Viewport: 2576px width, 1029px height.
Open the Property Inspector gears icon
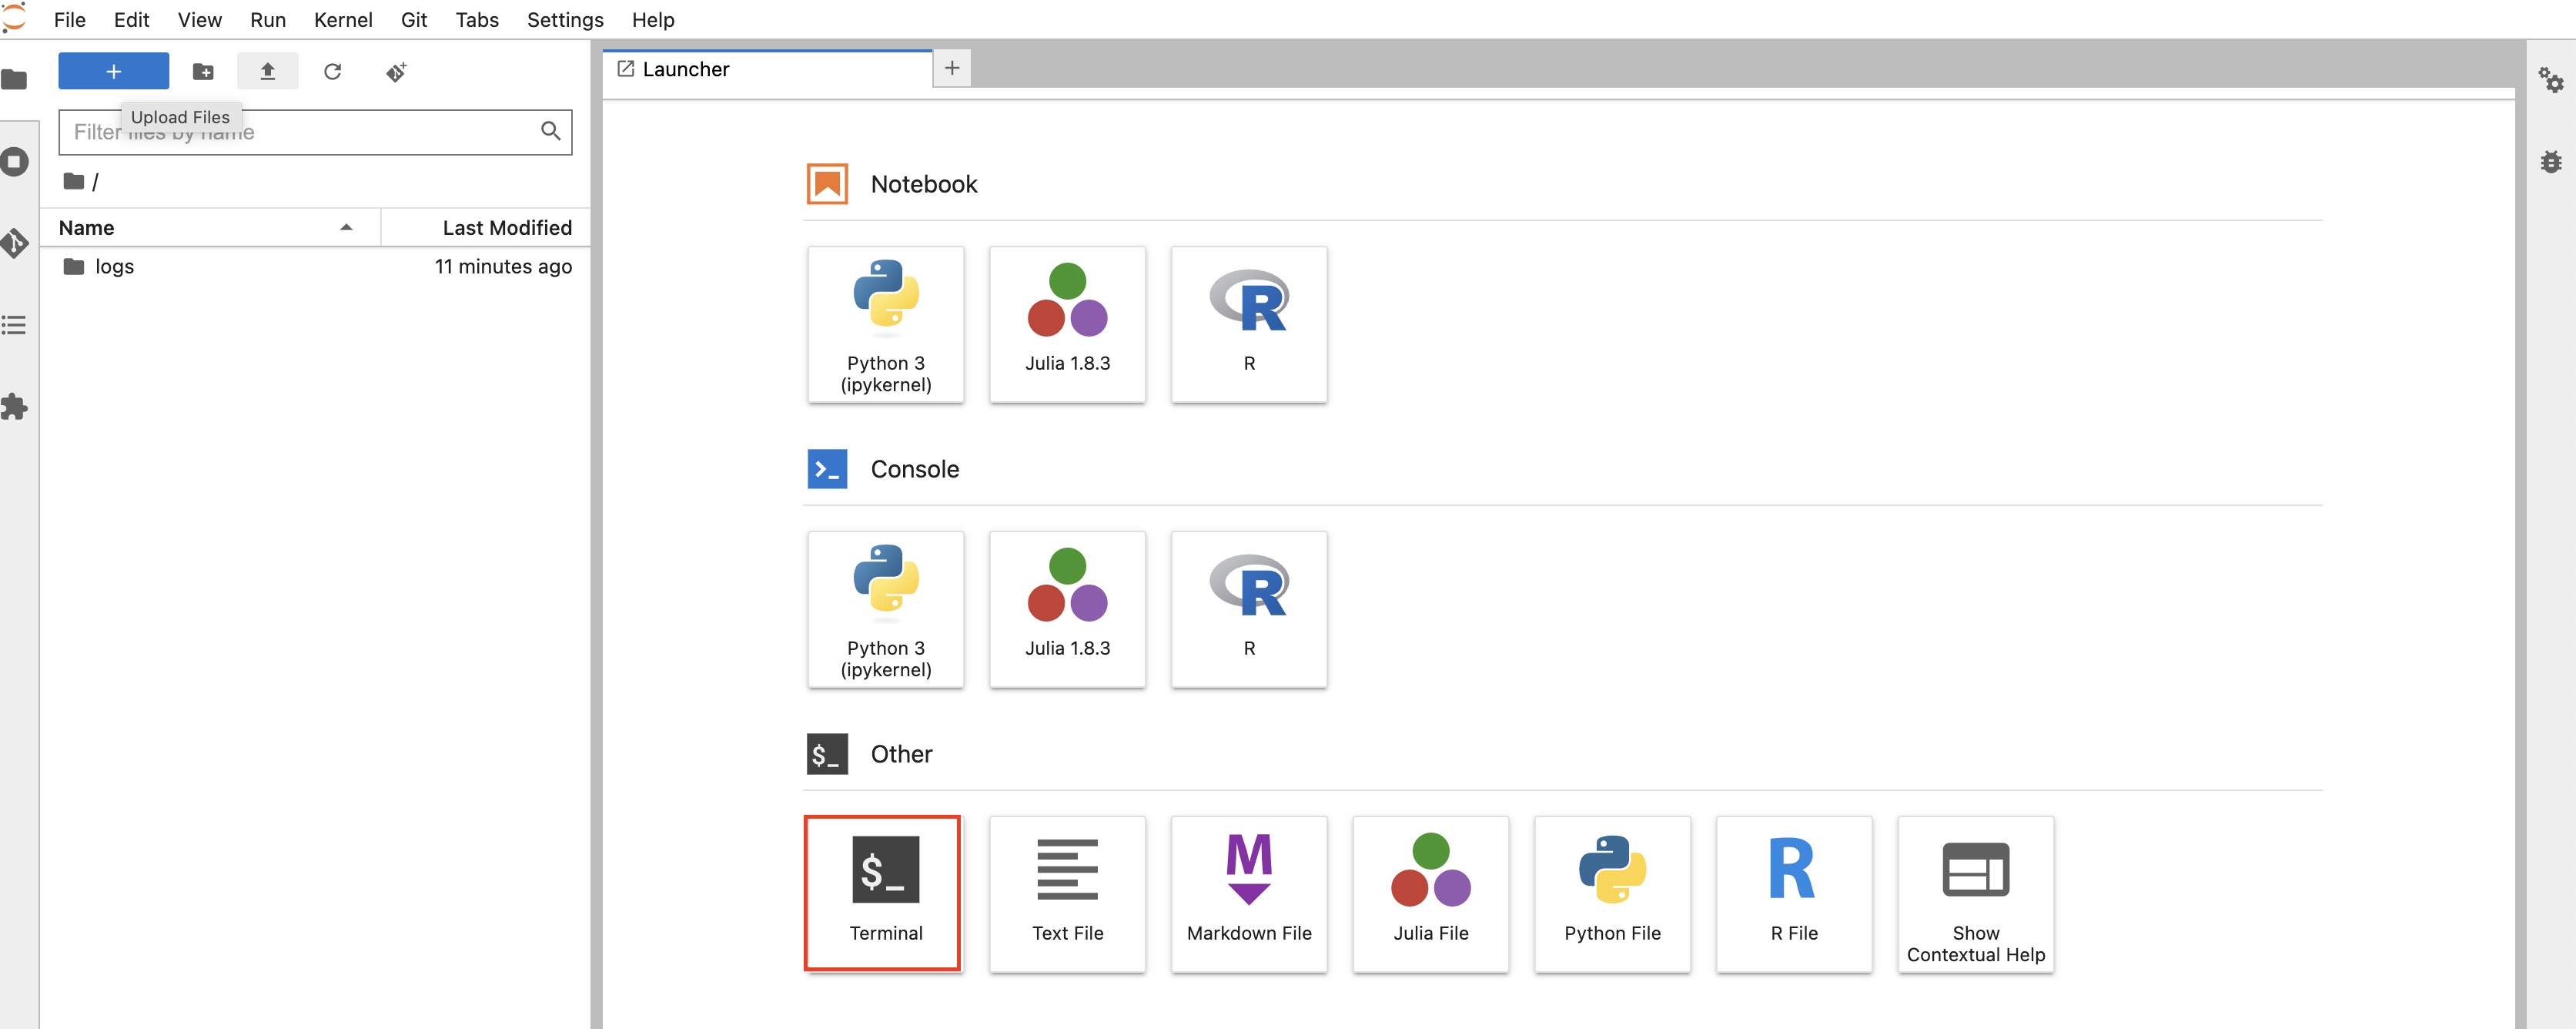[x=2550, y=80]
